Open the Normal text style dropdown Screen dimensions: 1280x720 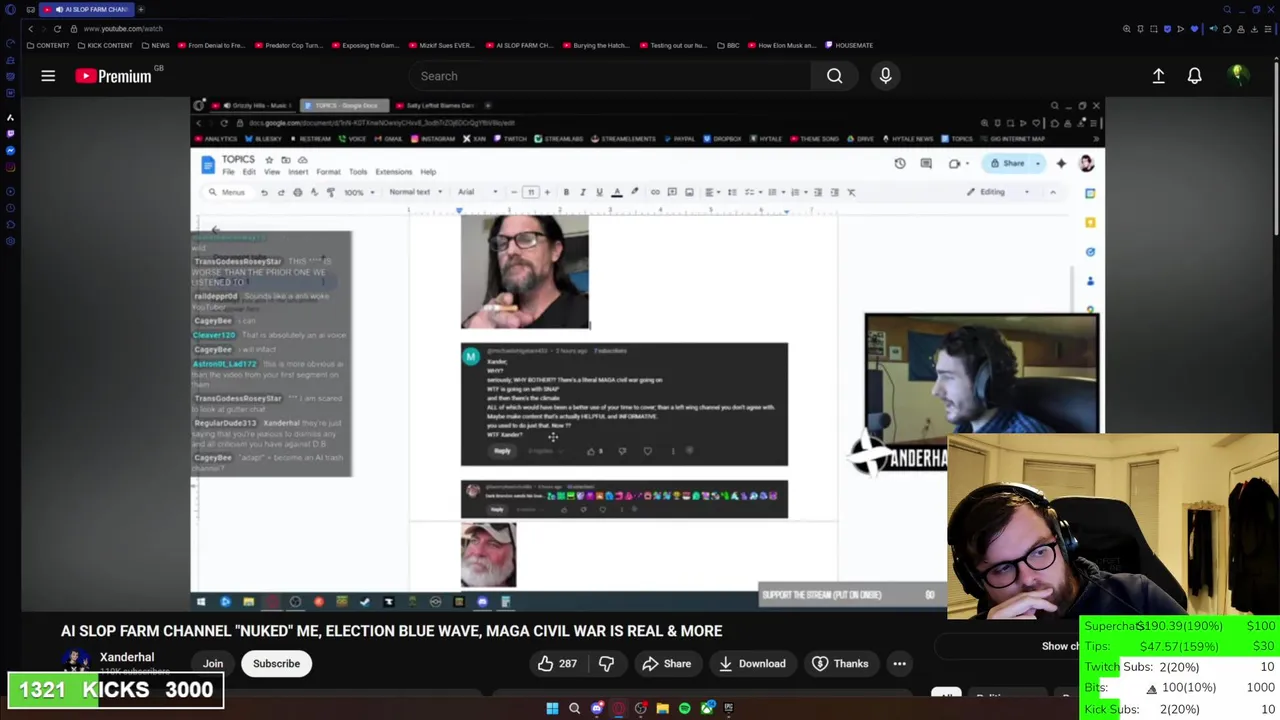415,192
